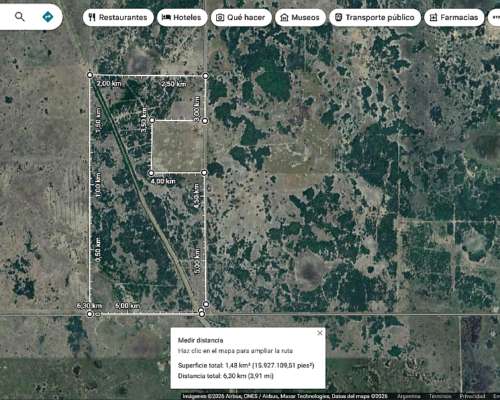Image resolution: width=500 pixels, height=400 pixels.
Task: Open the Términos link in the footer
Action: pos(441,396)
